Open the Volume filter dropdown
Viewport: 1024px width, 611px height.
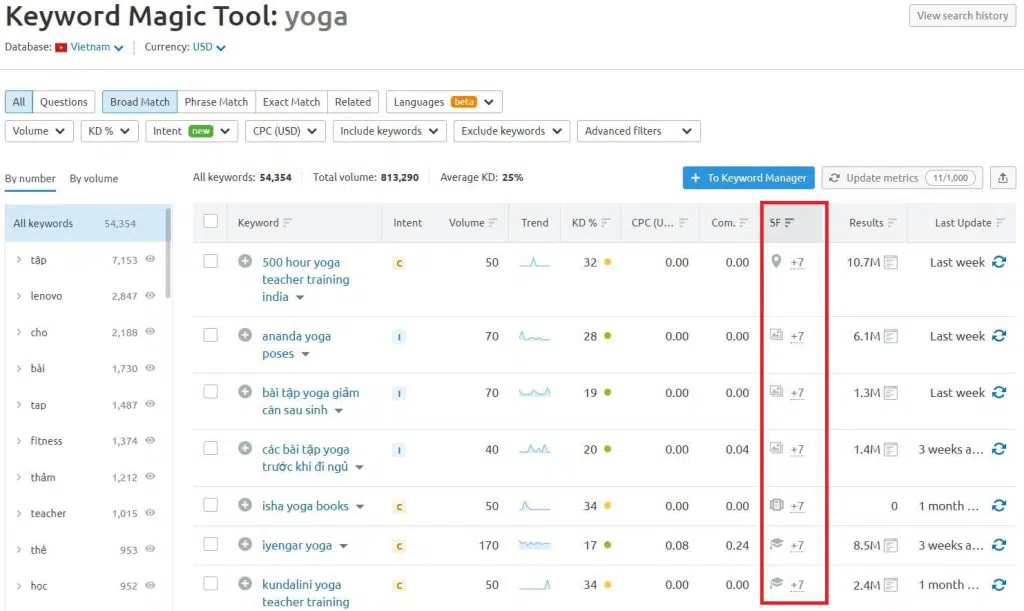click(x=39, y=131)
